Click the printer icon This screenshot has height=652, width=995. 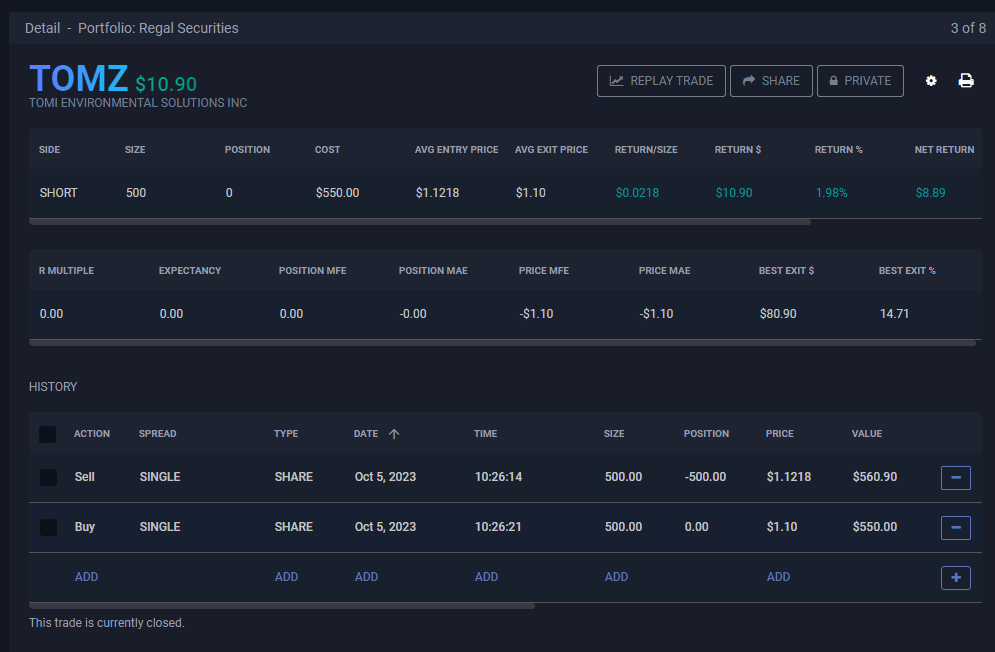pos(966,81)
